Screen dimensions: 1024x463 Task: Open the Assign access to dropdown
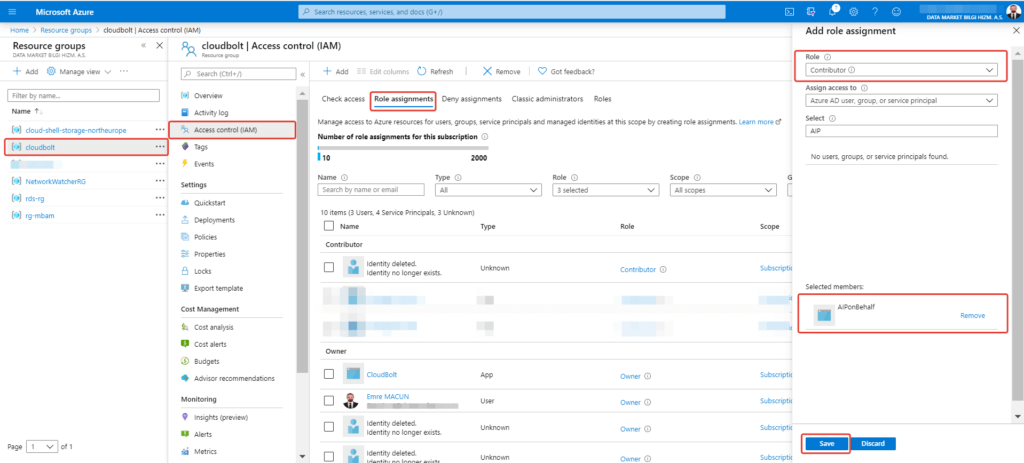(901, 101)
